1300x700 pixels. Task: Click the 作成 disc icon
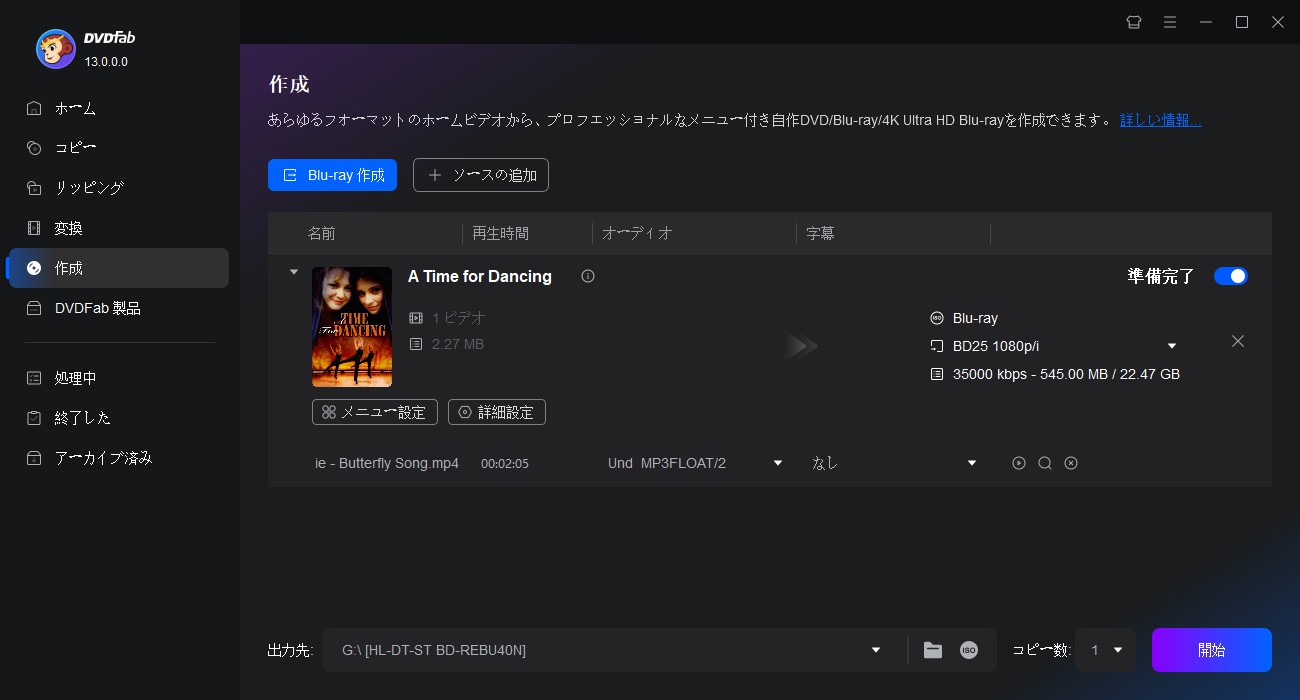coord(34,268)
